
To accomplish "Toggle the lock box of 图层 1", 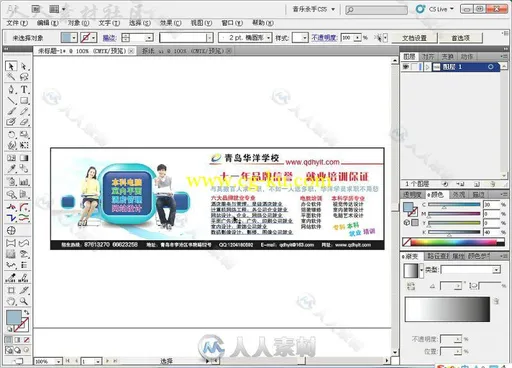I will click(414, 67).
